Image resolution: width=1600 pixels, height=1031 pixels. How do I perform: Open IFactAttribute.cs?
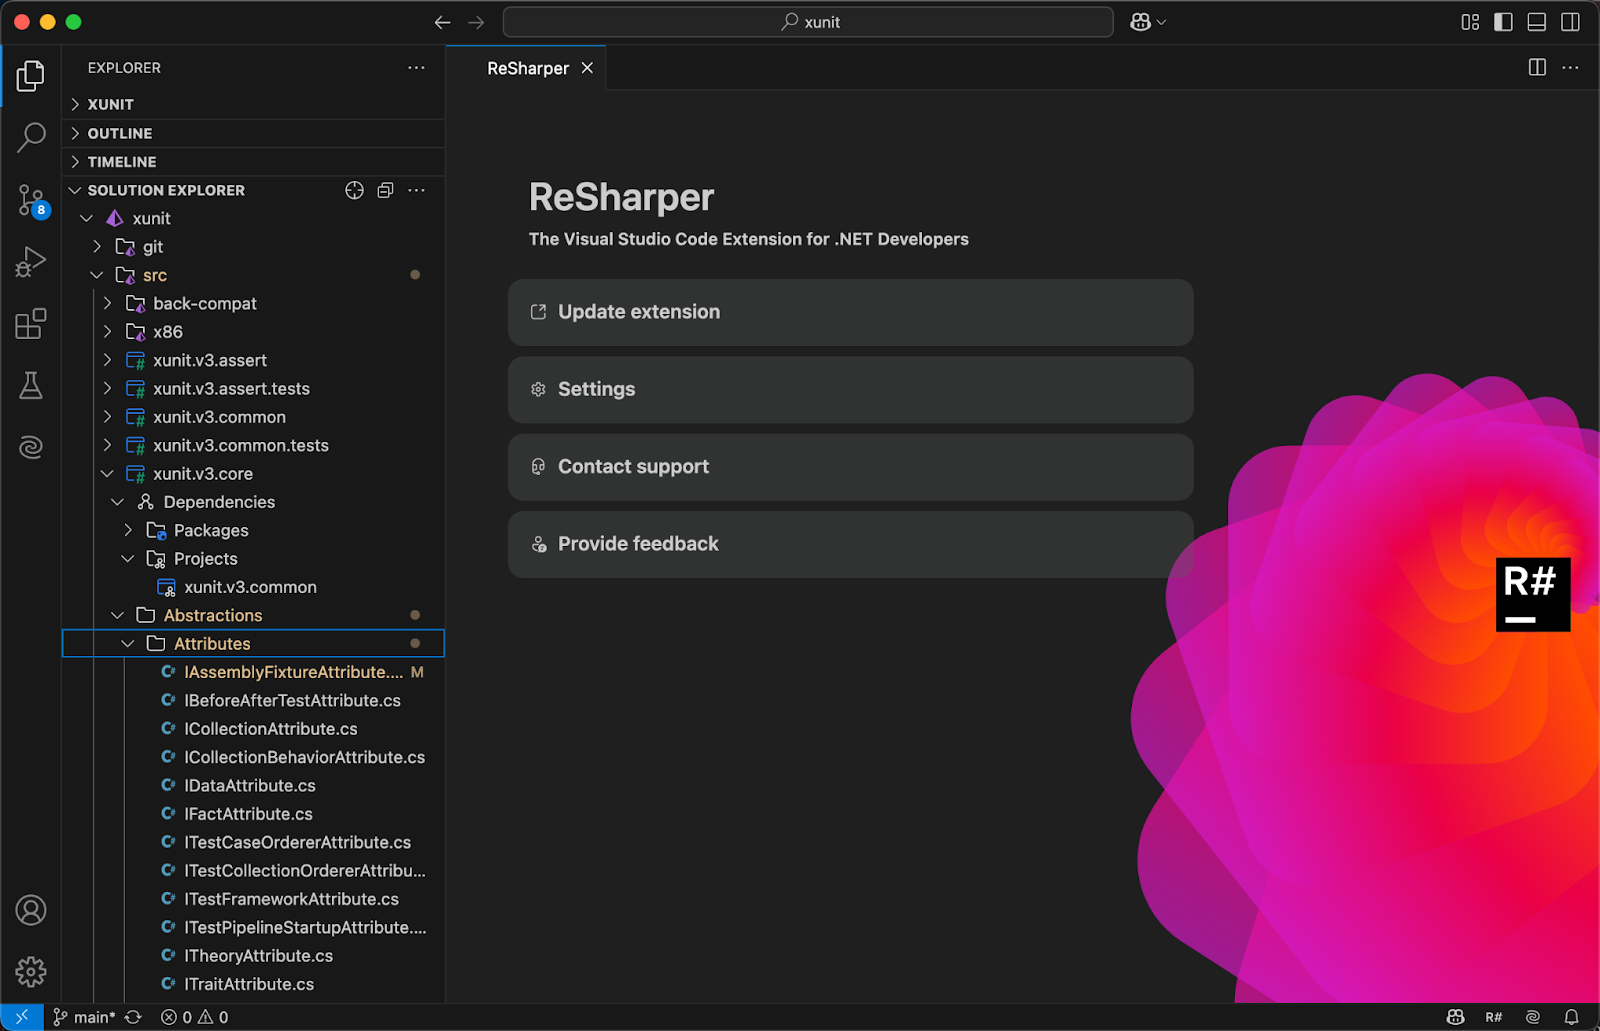click(x=253, y=814)
